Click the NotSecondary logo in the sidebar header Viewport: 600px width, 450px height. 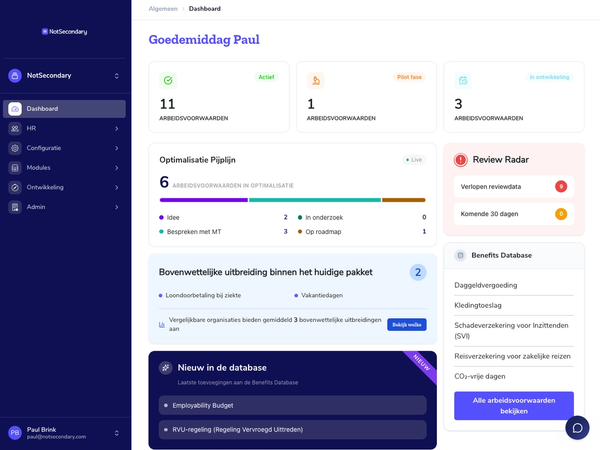click(x=64, y=31)
